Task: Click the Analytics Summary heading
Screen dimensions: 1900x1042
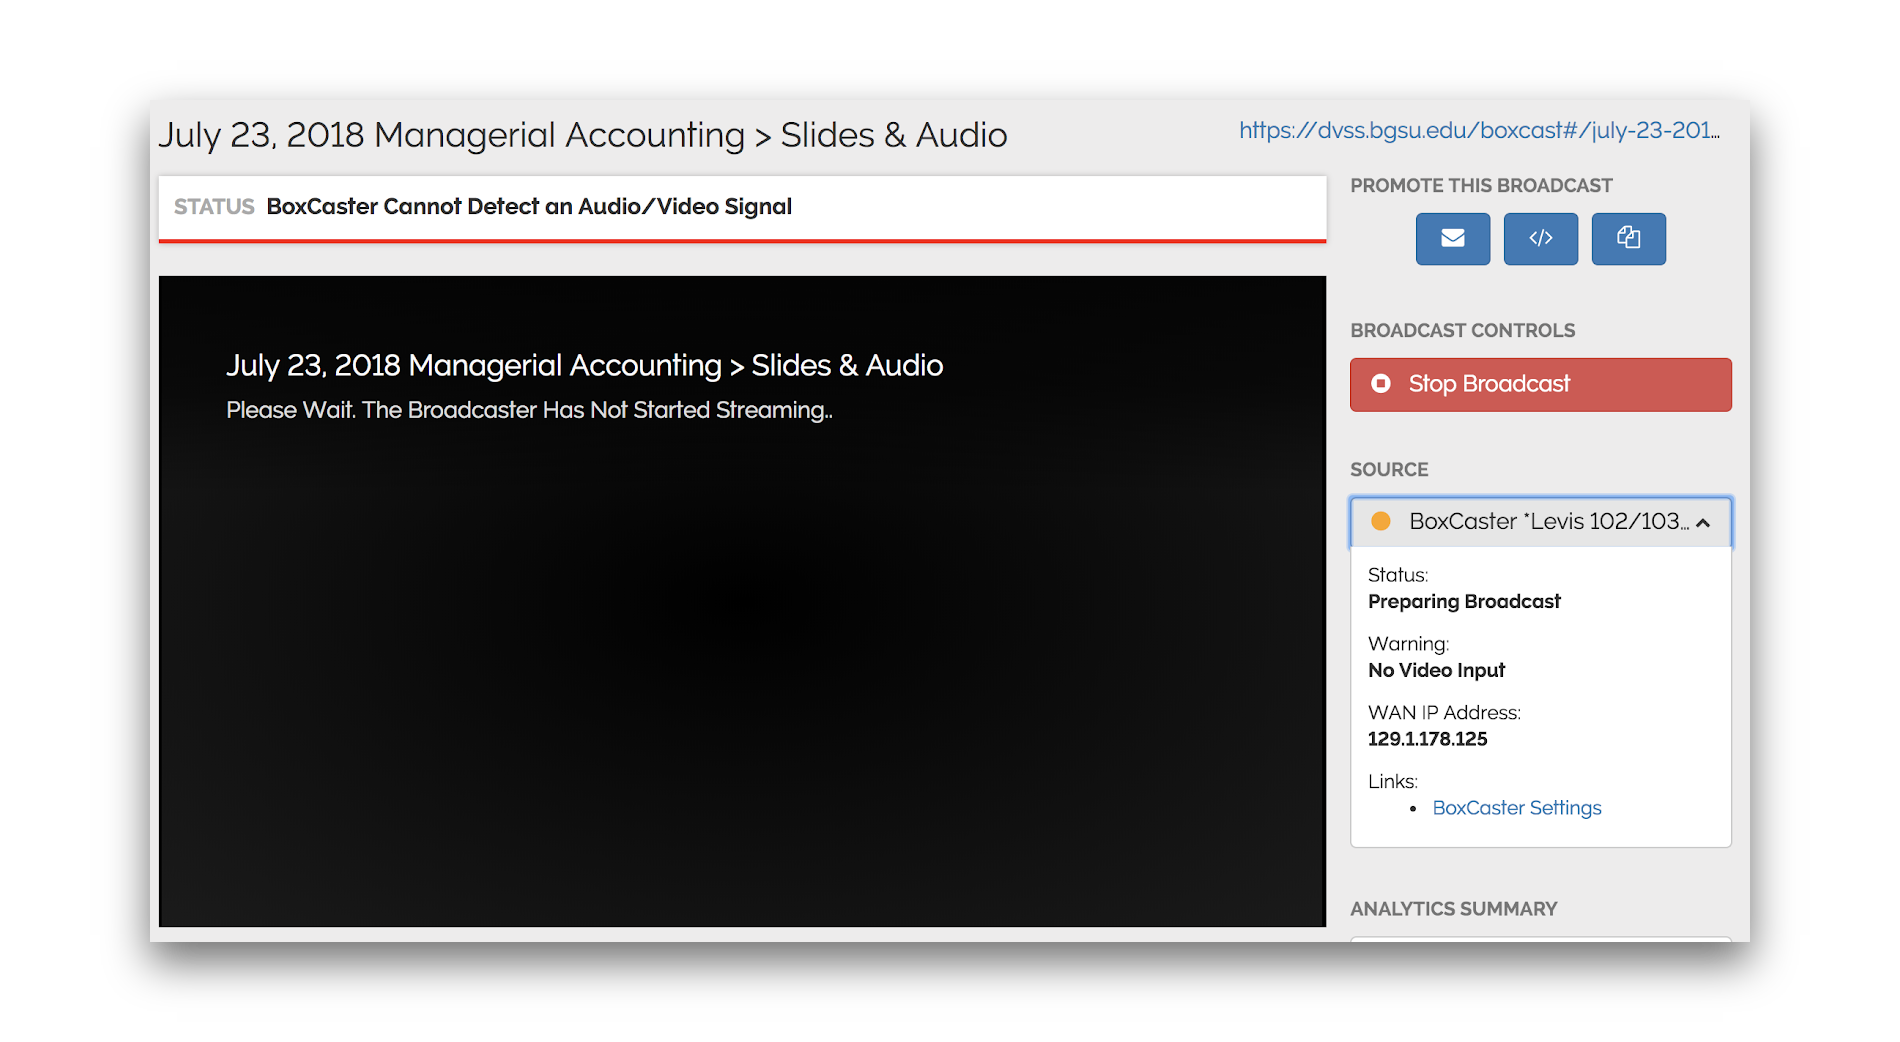Action: (1454, 909)
